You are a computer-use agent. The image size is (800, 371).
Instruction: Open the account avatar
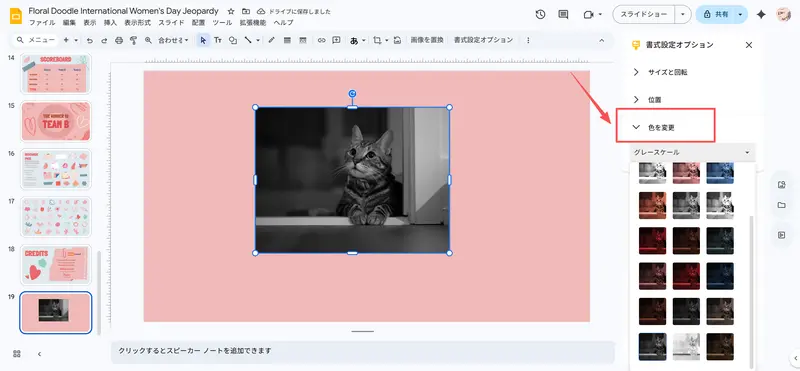pyautogui.click(x=783, y=14)
